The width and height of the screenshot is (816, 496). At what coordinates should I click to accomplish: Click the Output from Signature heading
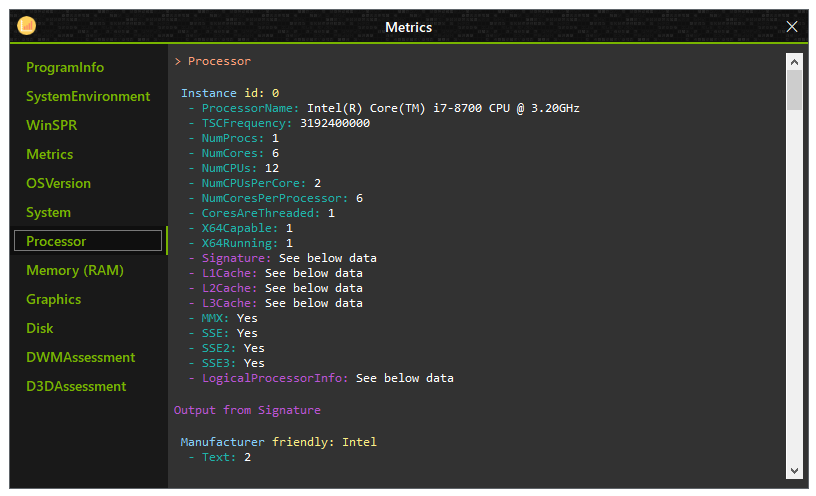click(x=247, y=410)
